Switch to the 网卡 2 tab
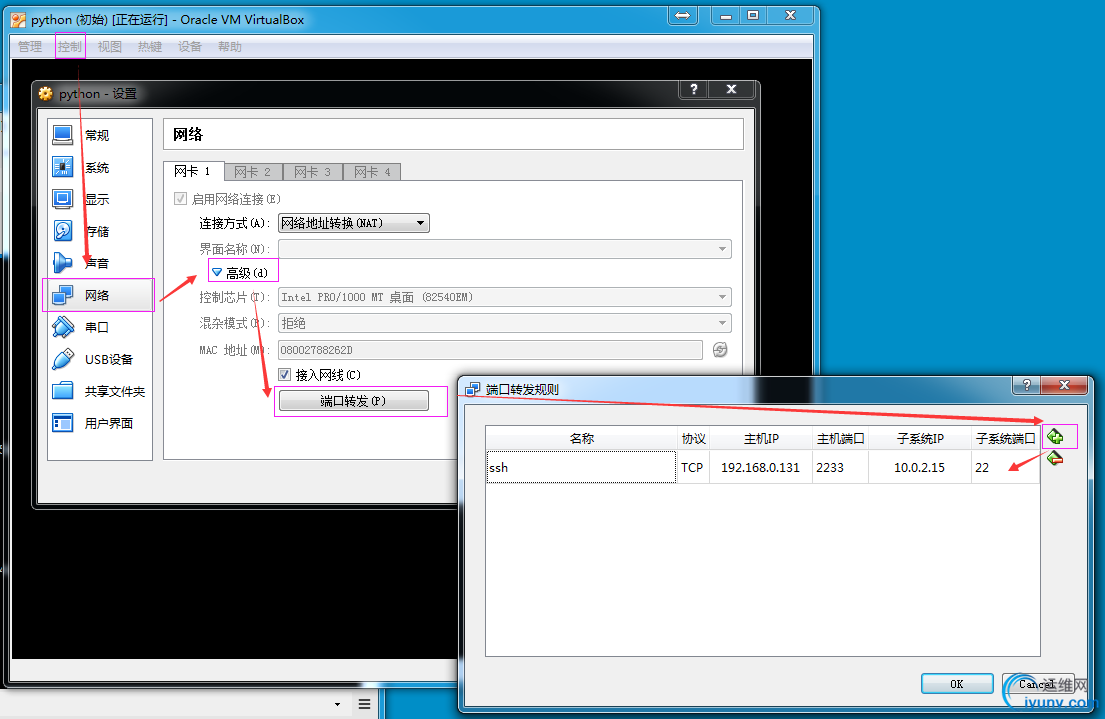1105x719 pixels. pos(253,172)
